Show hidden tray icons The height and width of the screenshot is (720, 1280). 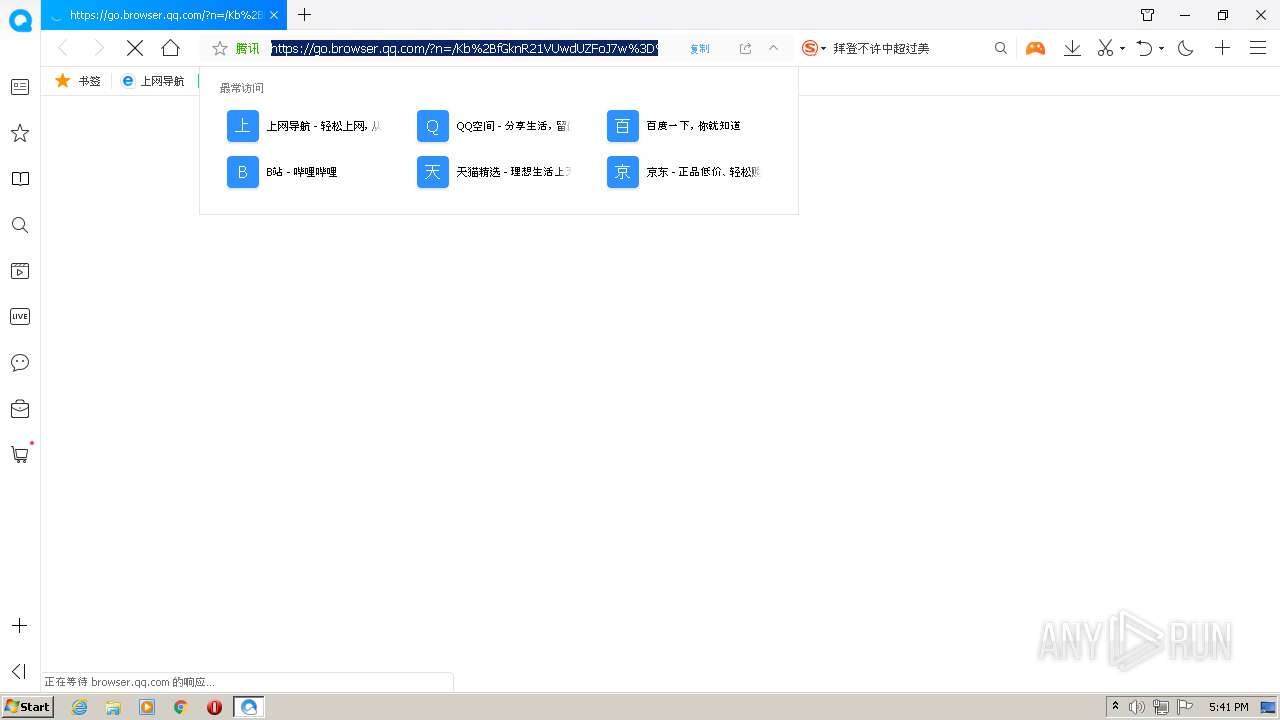point(1116,707)
